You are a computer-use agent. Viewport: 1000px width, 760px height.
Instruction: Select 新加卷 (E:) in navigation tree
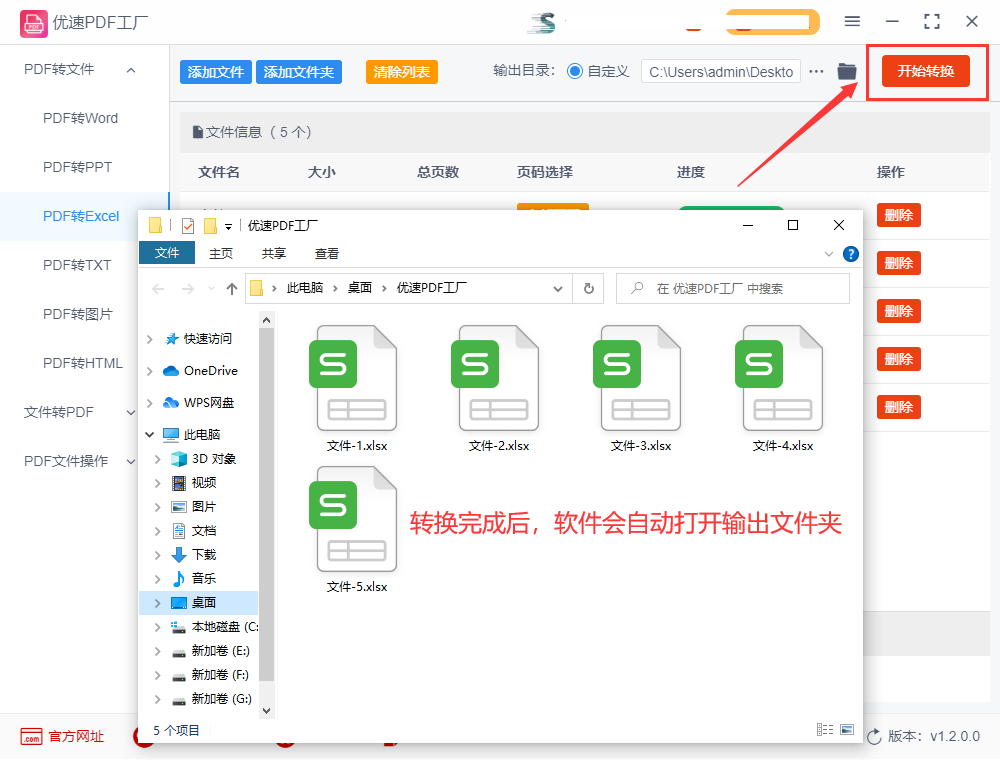click(221, 651)
